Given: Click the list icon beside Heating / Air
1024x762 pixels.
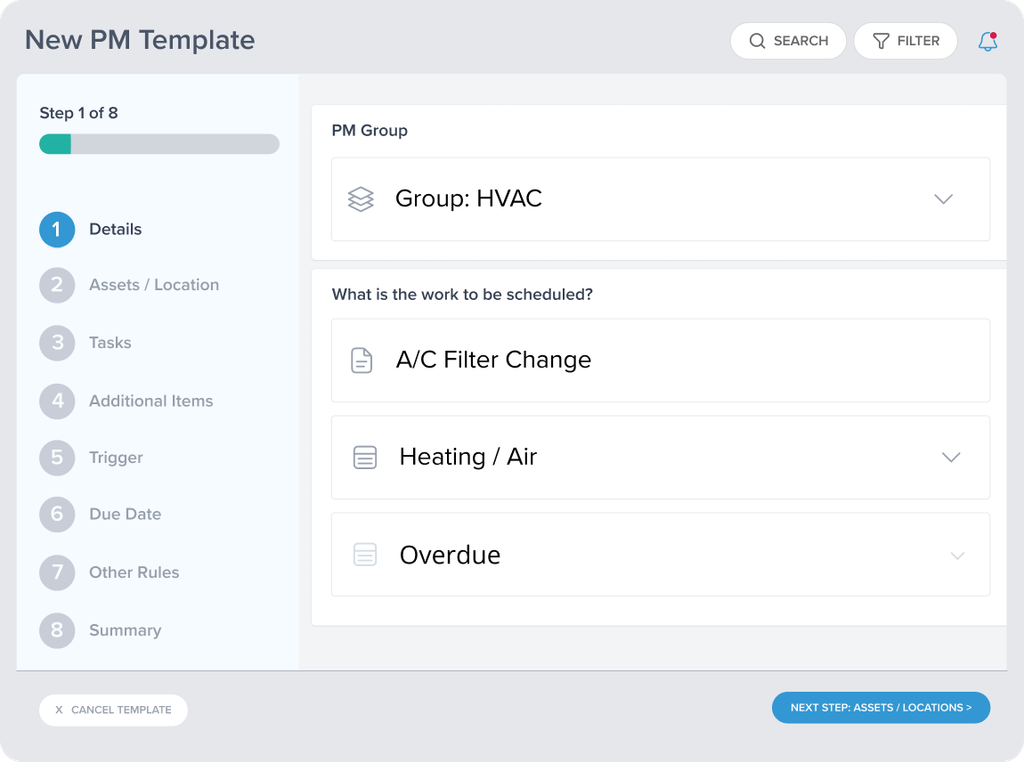Looking at the screenshot, I should (x=365, y=457).
